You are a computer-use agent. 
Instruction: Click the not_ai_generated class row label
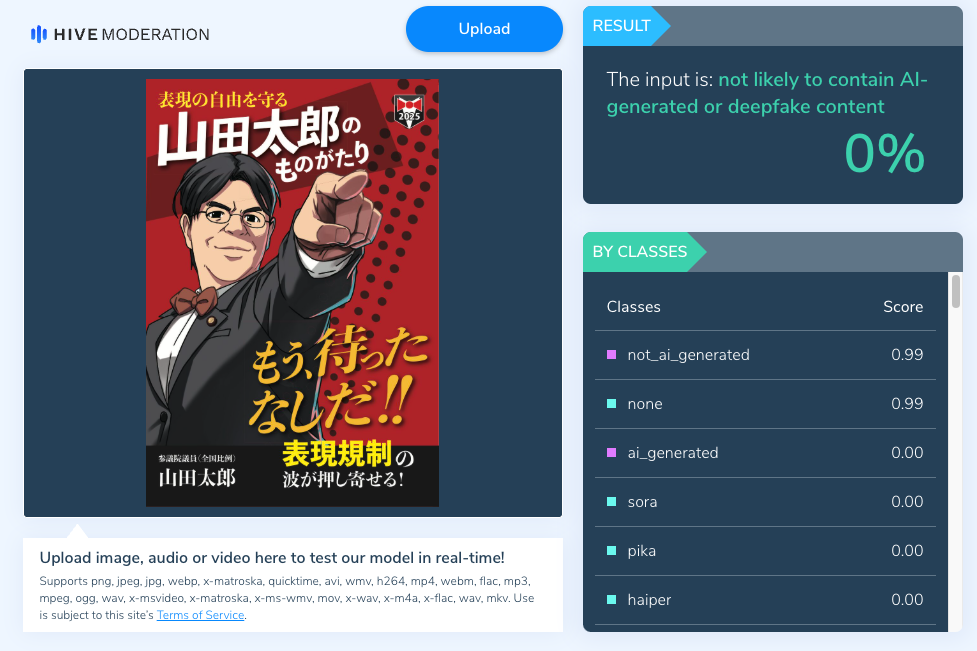pos(689,355)
